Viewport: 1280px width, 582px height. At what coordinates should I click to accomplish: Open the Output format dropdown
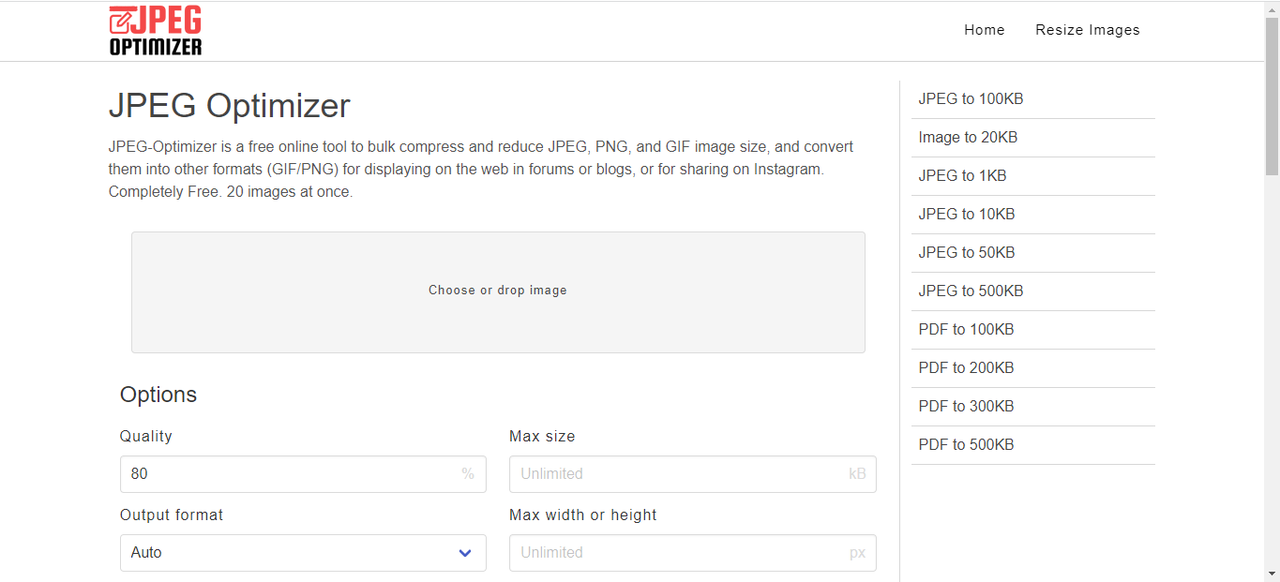303,553
